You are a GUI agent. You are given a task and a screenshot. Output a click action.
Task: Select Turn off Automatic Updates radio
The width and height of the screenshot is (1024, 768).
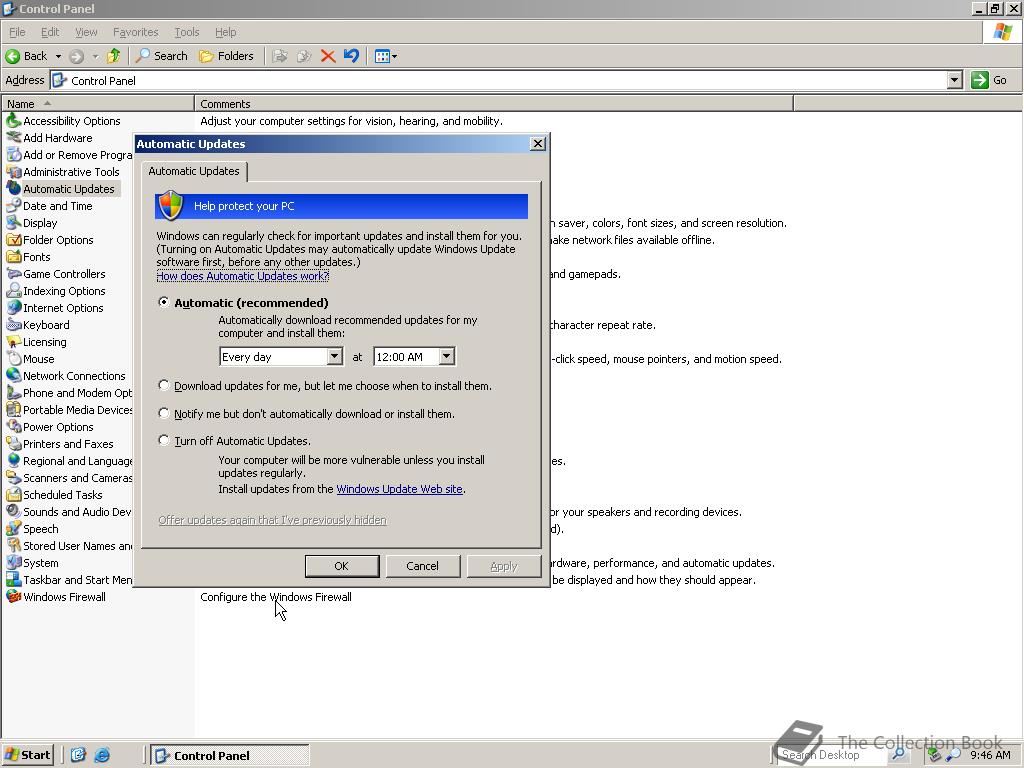coord(164,440)
